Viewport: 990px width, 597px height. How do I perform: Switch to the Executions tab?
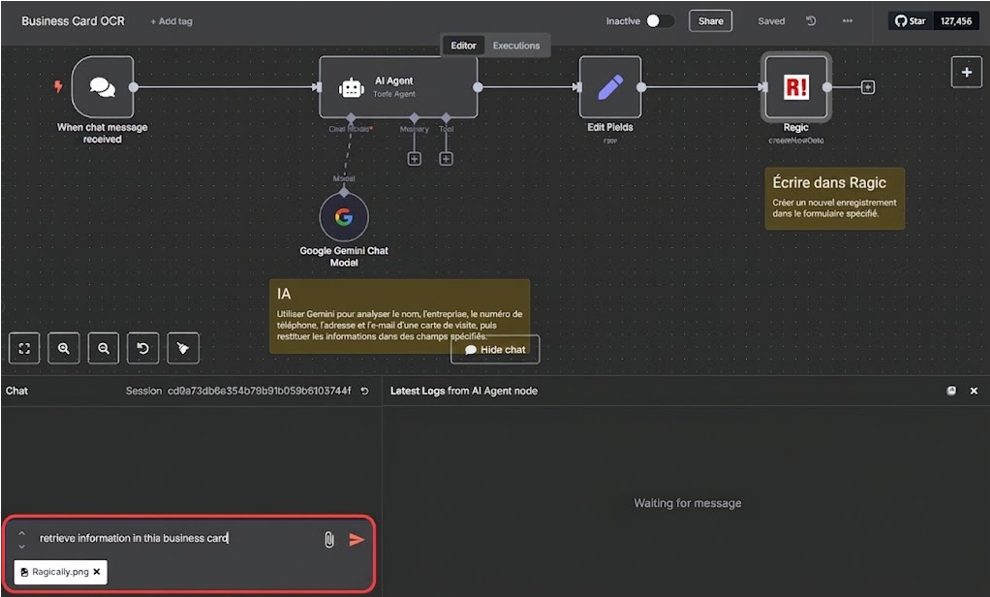(x=516, y=45)
